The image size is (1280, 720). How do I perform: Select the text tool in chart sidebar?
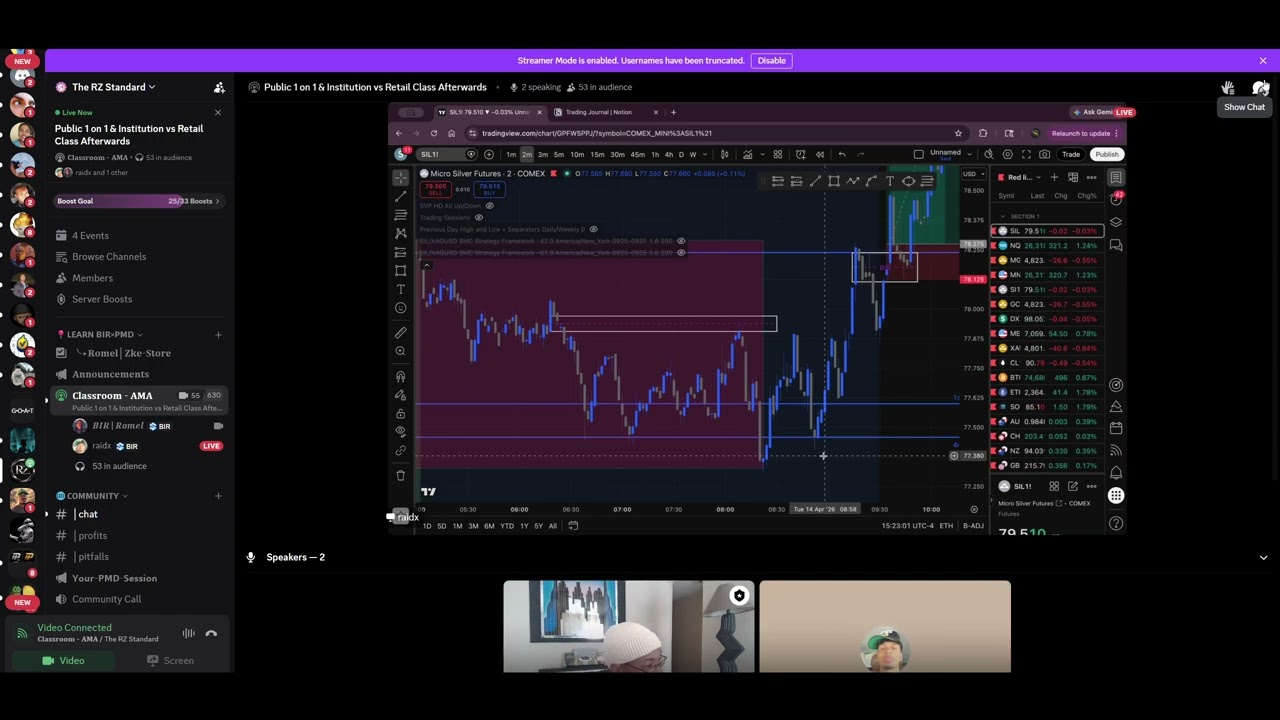coord(400,289)
